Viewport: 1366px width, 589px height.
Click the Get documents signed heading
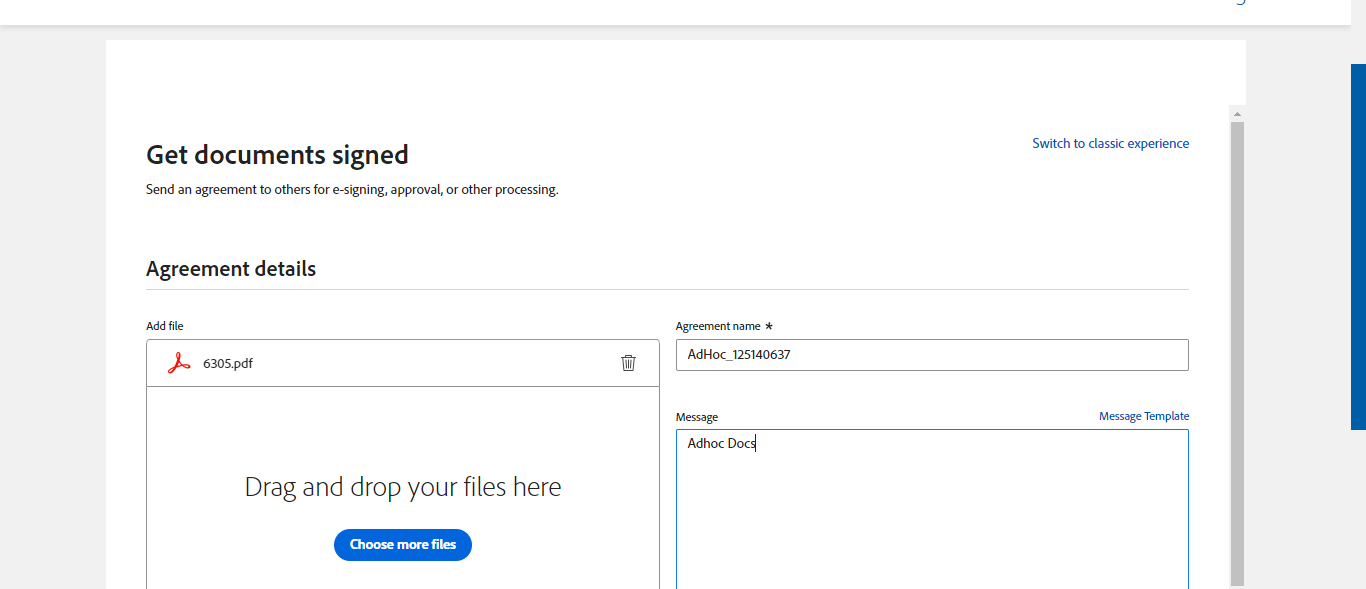277,155
